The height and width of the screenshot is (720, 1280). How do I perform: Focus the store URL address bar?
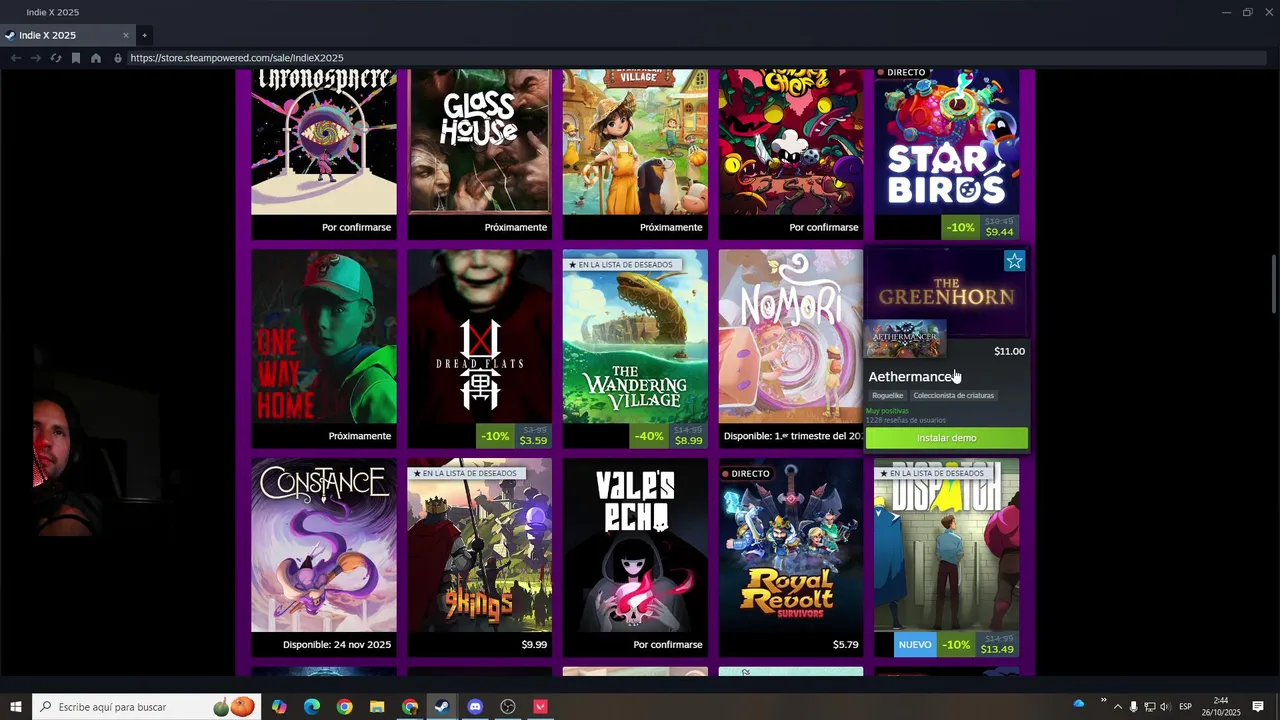coord(696,58)
